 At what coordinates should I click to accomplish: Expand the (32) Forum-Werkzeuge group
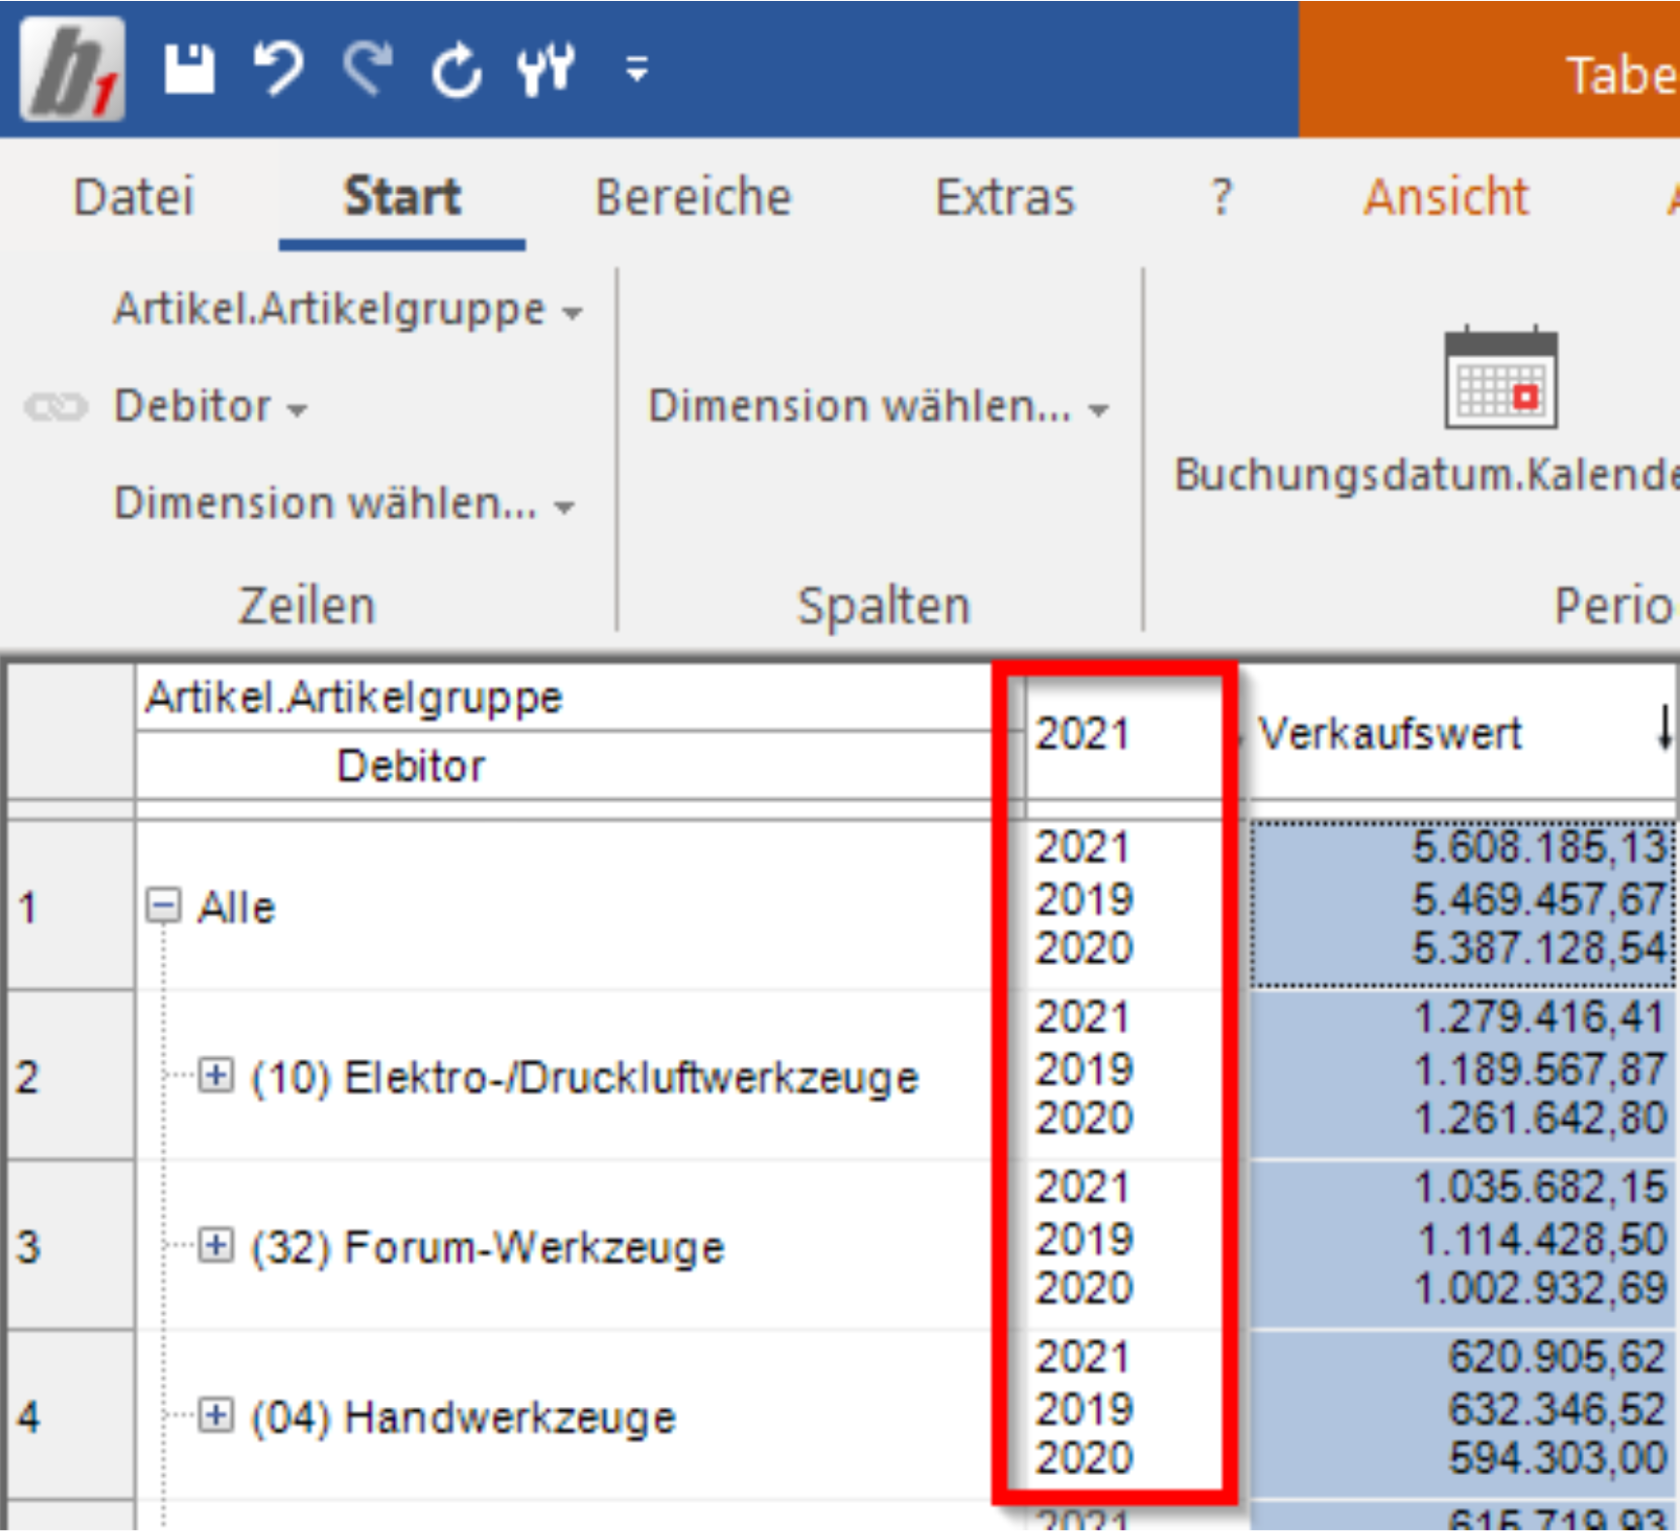[215, 1246]
